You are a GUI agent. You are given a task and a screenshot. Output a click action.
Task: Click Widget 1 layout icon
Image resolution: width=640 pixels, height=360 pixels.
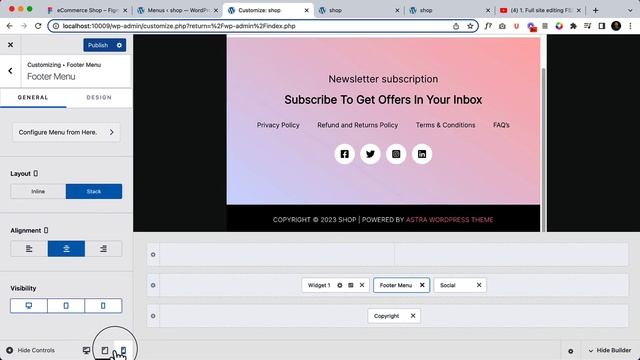click(x=351, y=285)
